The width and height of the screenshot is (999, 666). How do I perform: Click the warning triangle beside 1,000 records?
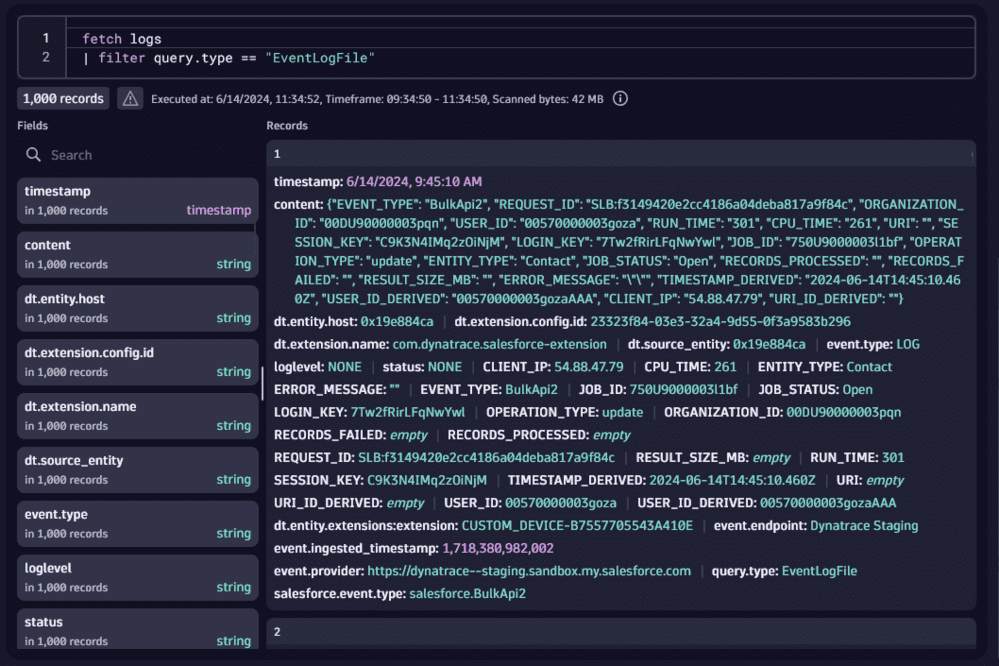click(130, 99)
